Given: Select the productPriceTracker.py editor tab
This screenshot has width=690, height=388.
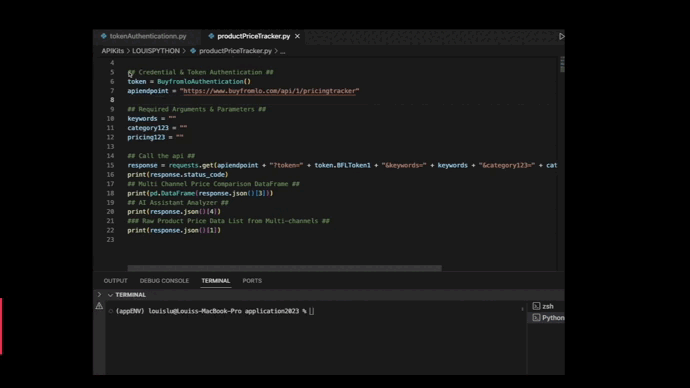Looking at the screenshot, I should coord(253,36).
